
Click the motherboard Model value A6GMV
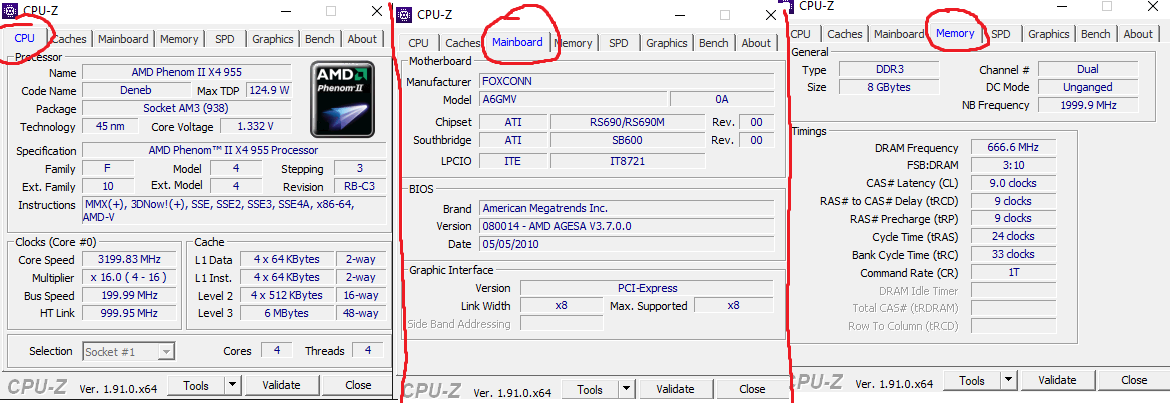coord(572,100)
